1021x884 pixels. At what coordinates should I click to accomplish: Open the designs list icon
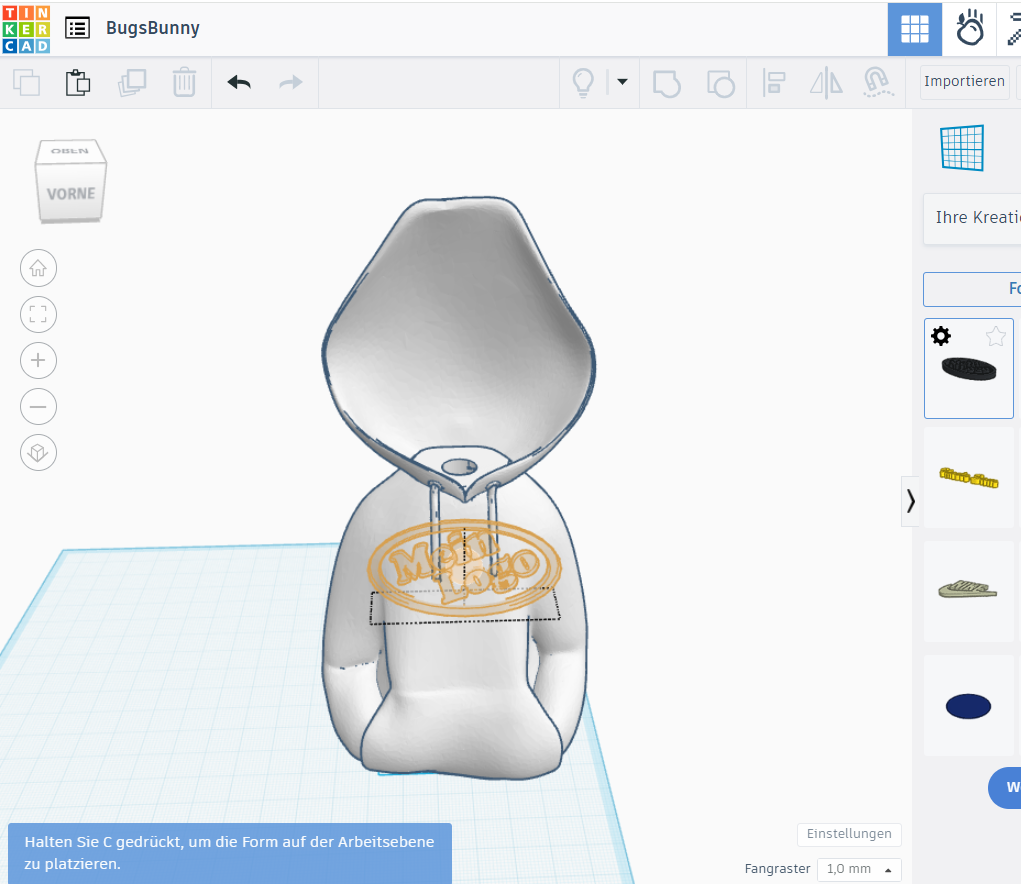[x=77, y=28]
